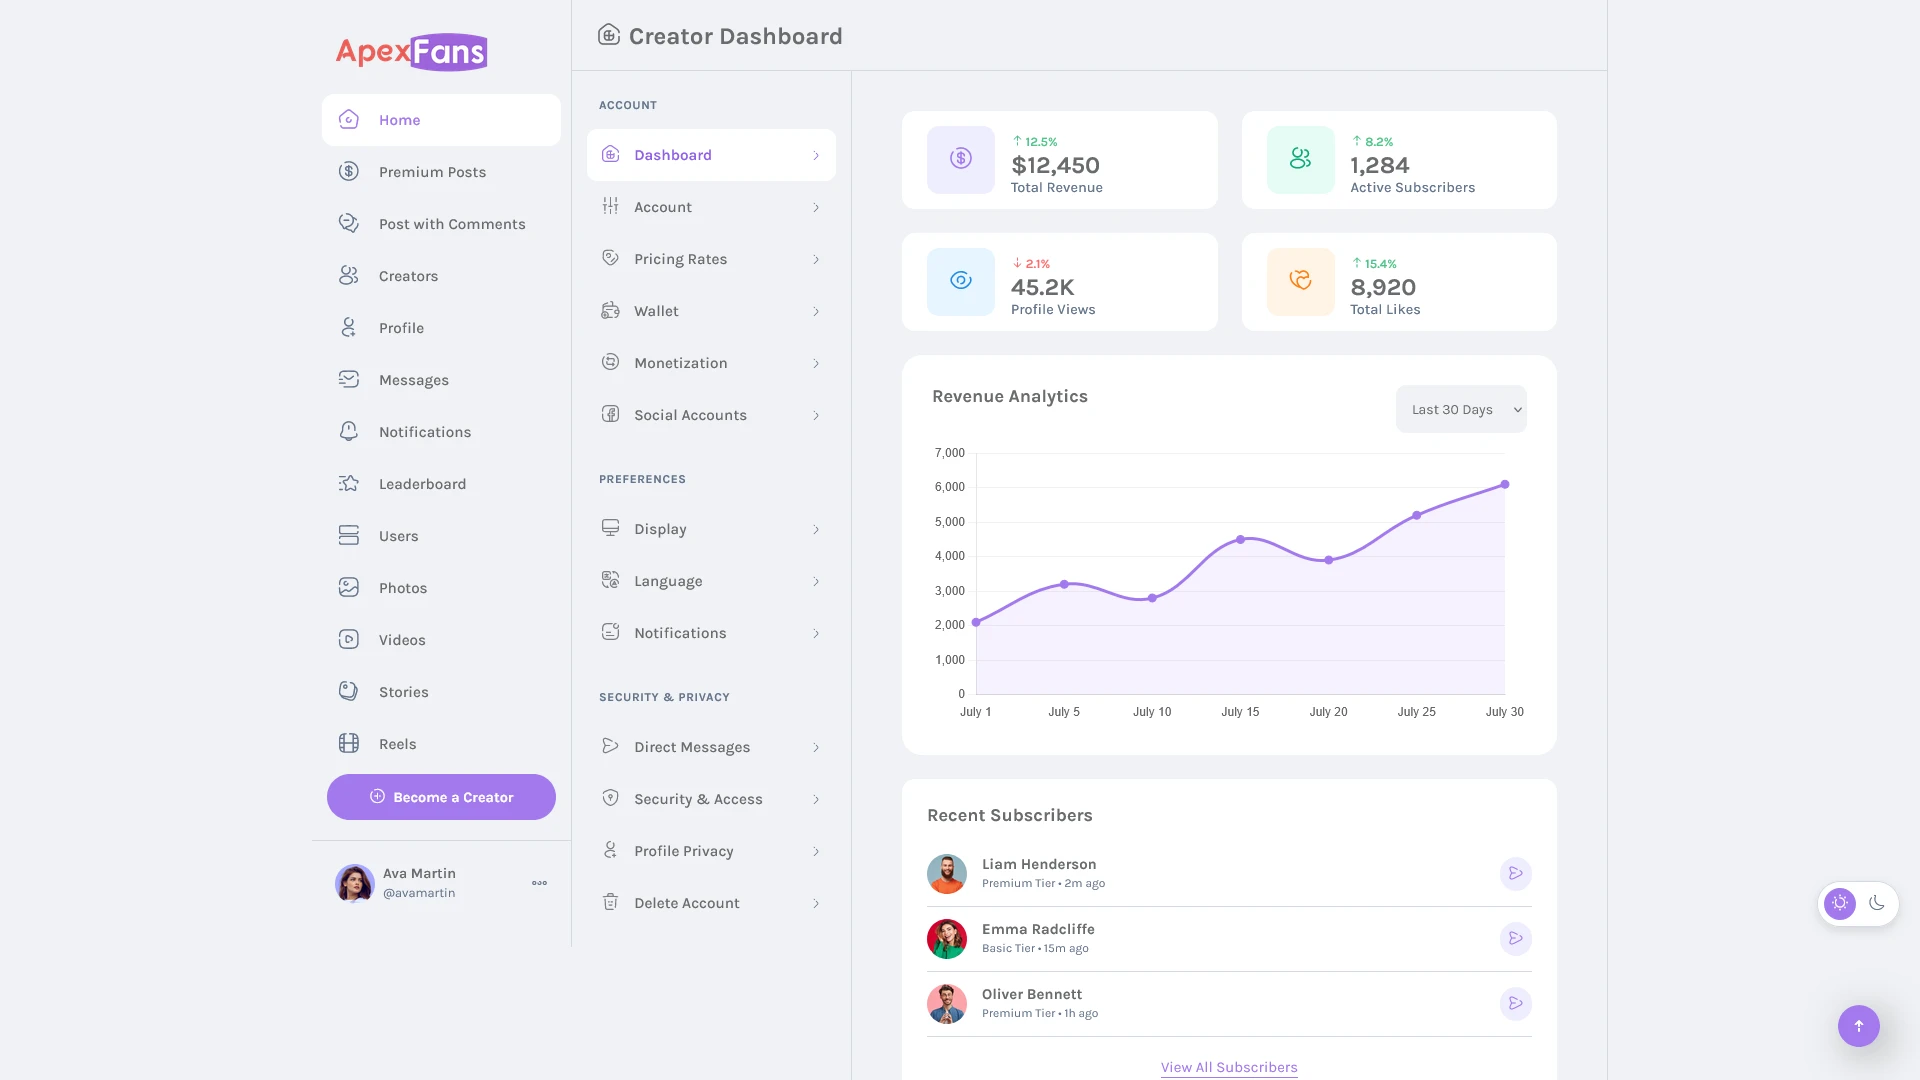
Task: Click the July 30 chart data point
Action: [x=1504, y=485]
